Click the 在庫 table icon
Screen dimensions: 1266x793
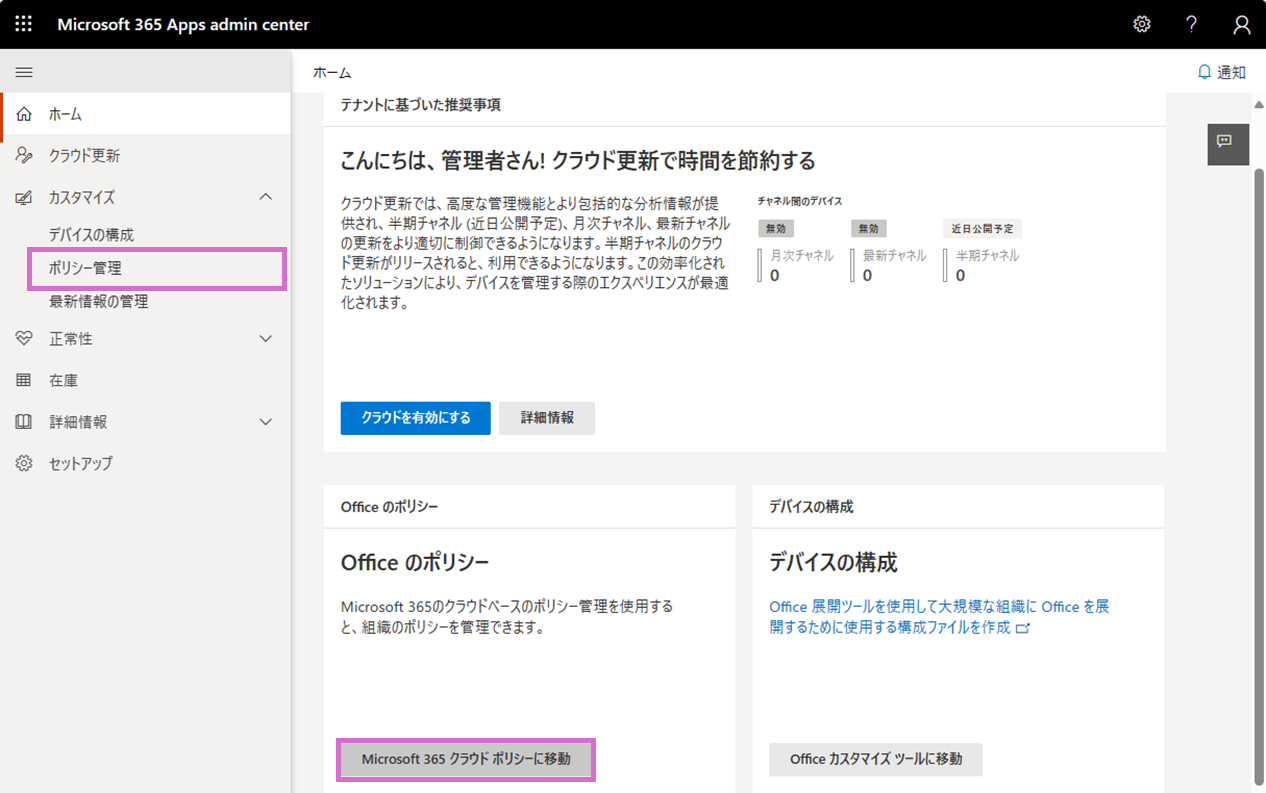(x=24, y=380)
